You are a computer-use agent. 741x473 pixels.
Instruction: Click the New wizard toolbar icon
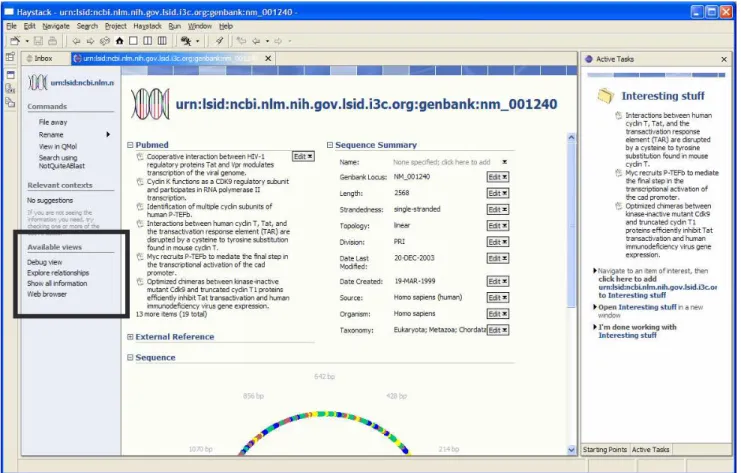(15, 41)
